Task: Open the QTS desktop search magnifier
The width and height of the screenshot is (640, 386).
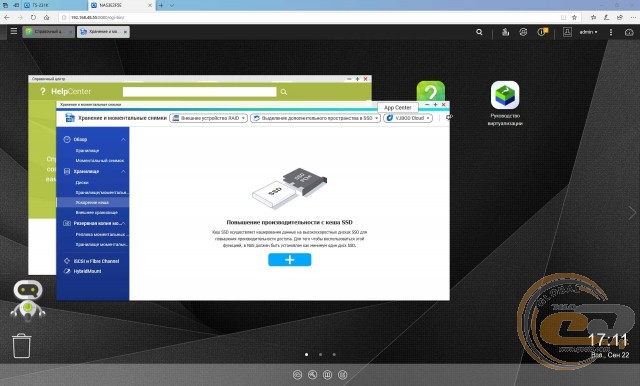Action: (x=479, y=32)
